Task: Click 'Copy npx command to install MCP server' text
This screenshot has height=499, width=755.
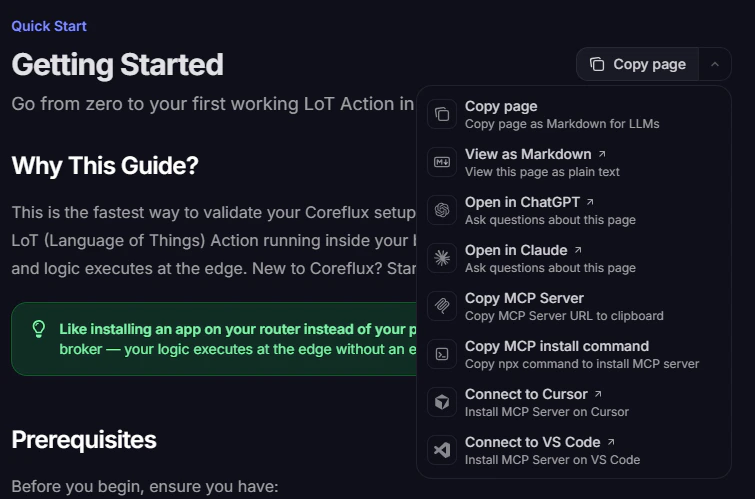Action: tap(582, 364)
